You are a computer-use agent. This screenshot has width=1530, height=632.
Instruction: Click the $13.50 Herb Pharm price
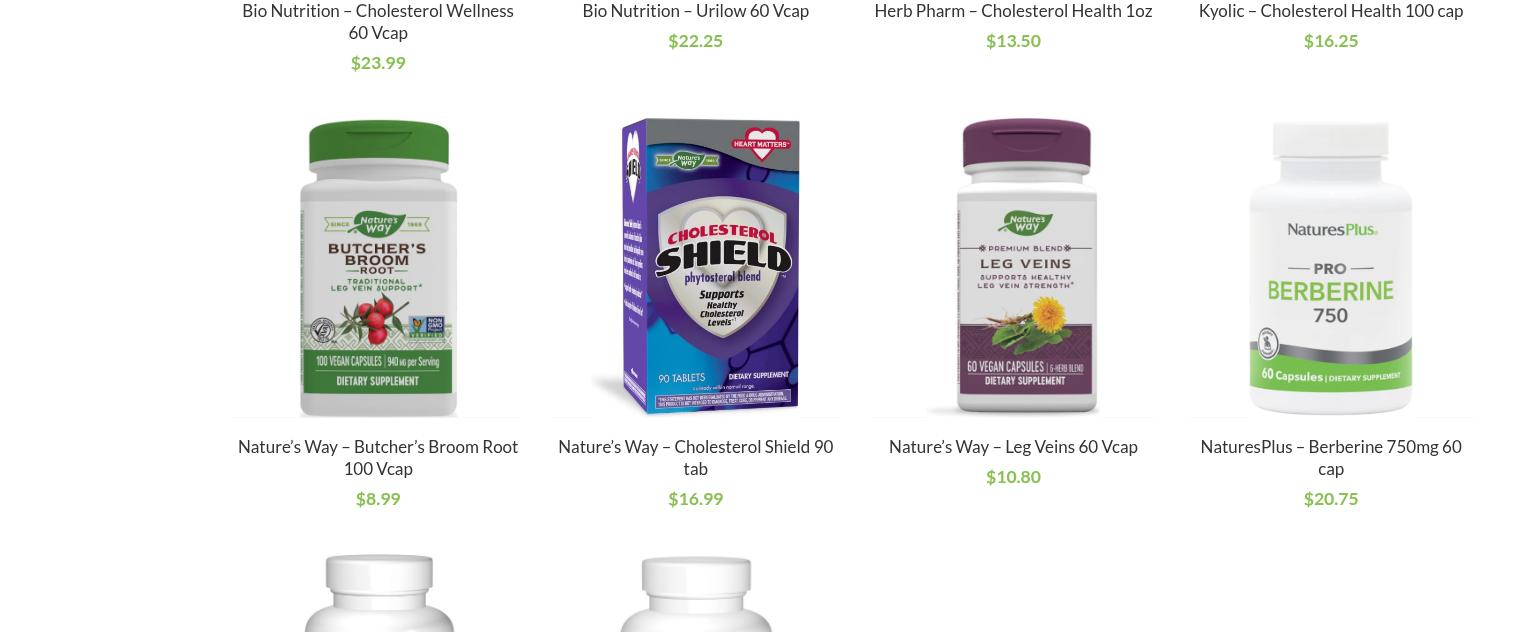pos(1013,41)
